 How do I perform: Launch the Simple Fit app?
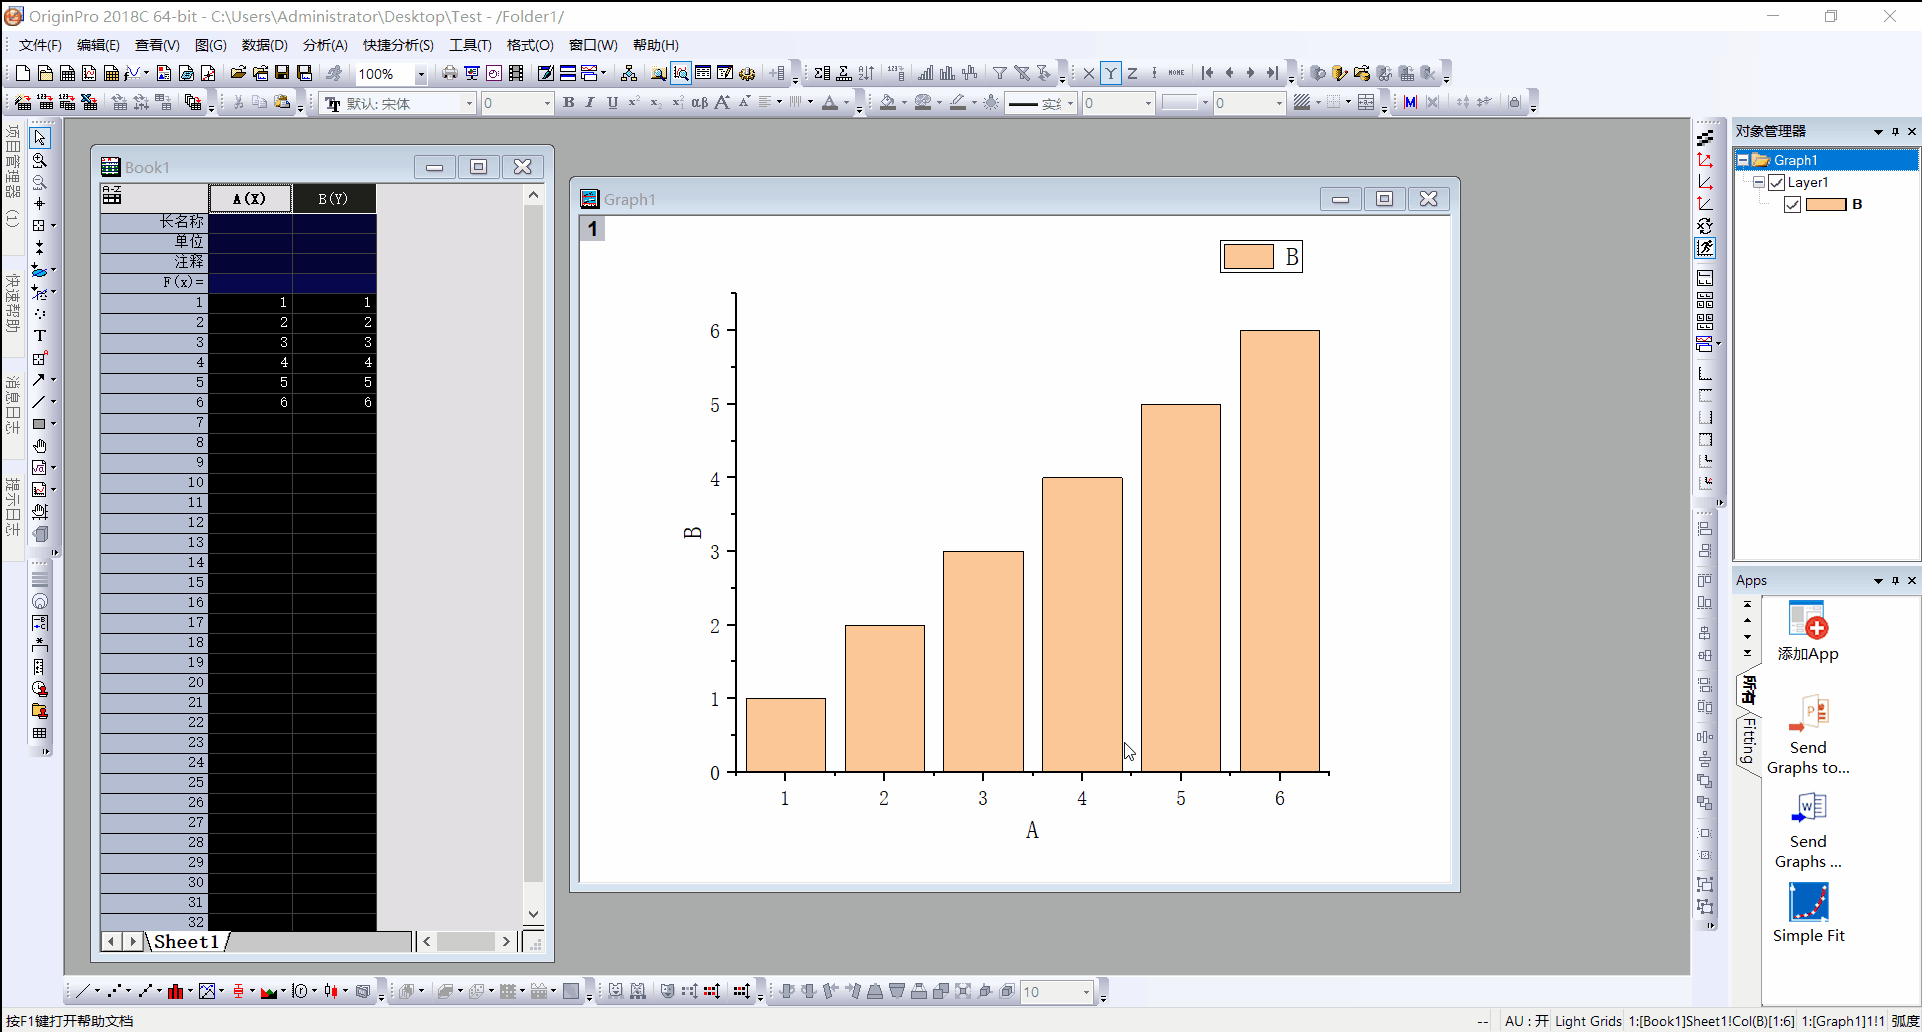coord(1808,914)
